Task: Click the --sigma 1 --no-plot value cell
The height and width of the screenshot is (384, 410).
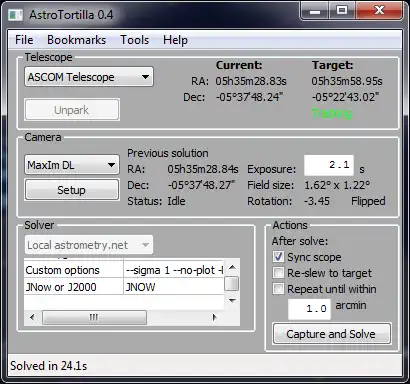Action: coord(173,270)
